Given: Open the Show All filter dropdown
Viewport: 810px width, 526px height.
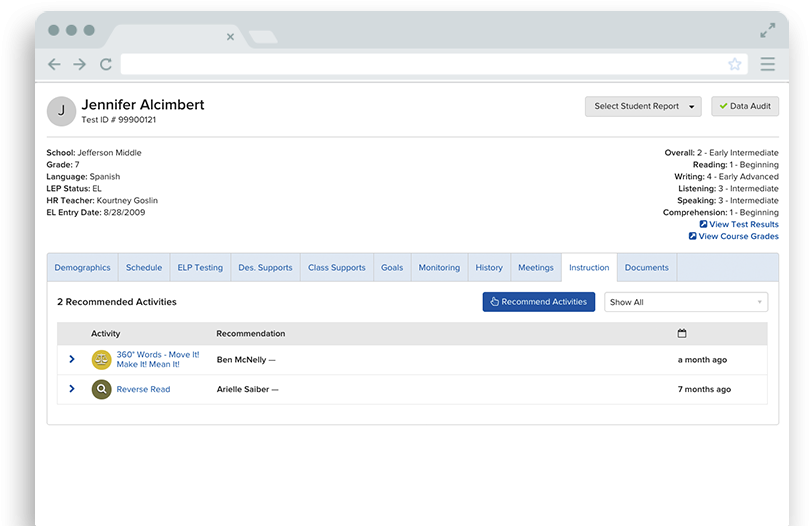Looking at the screenshot, I should tap(685, 302).
